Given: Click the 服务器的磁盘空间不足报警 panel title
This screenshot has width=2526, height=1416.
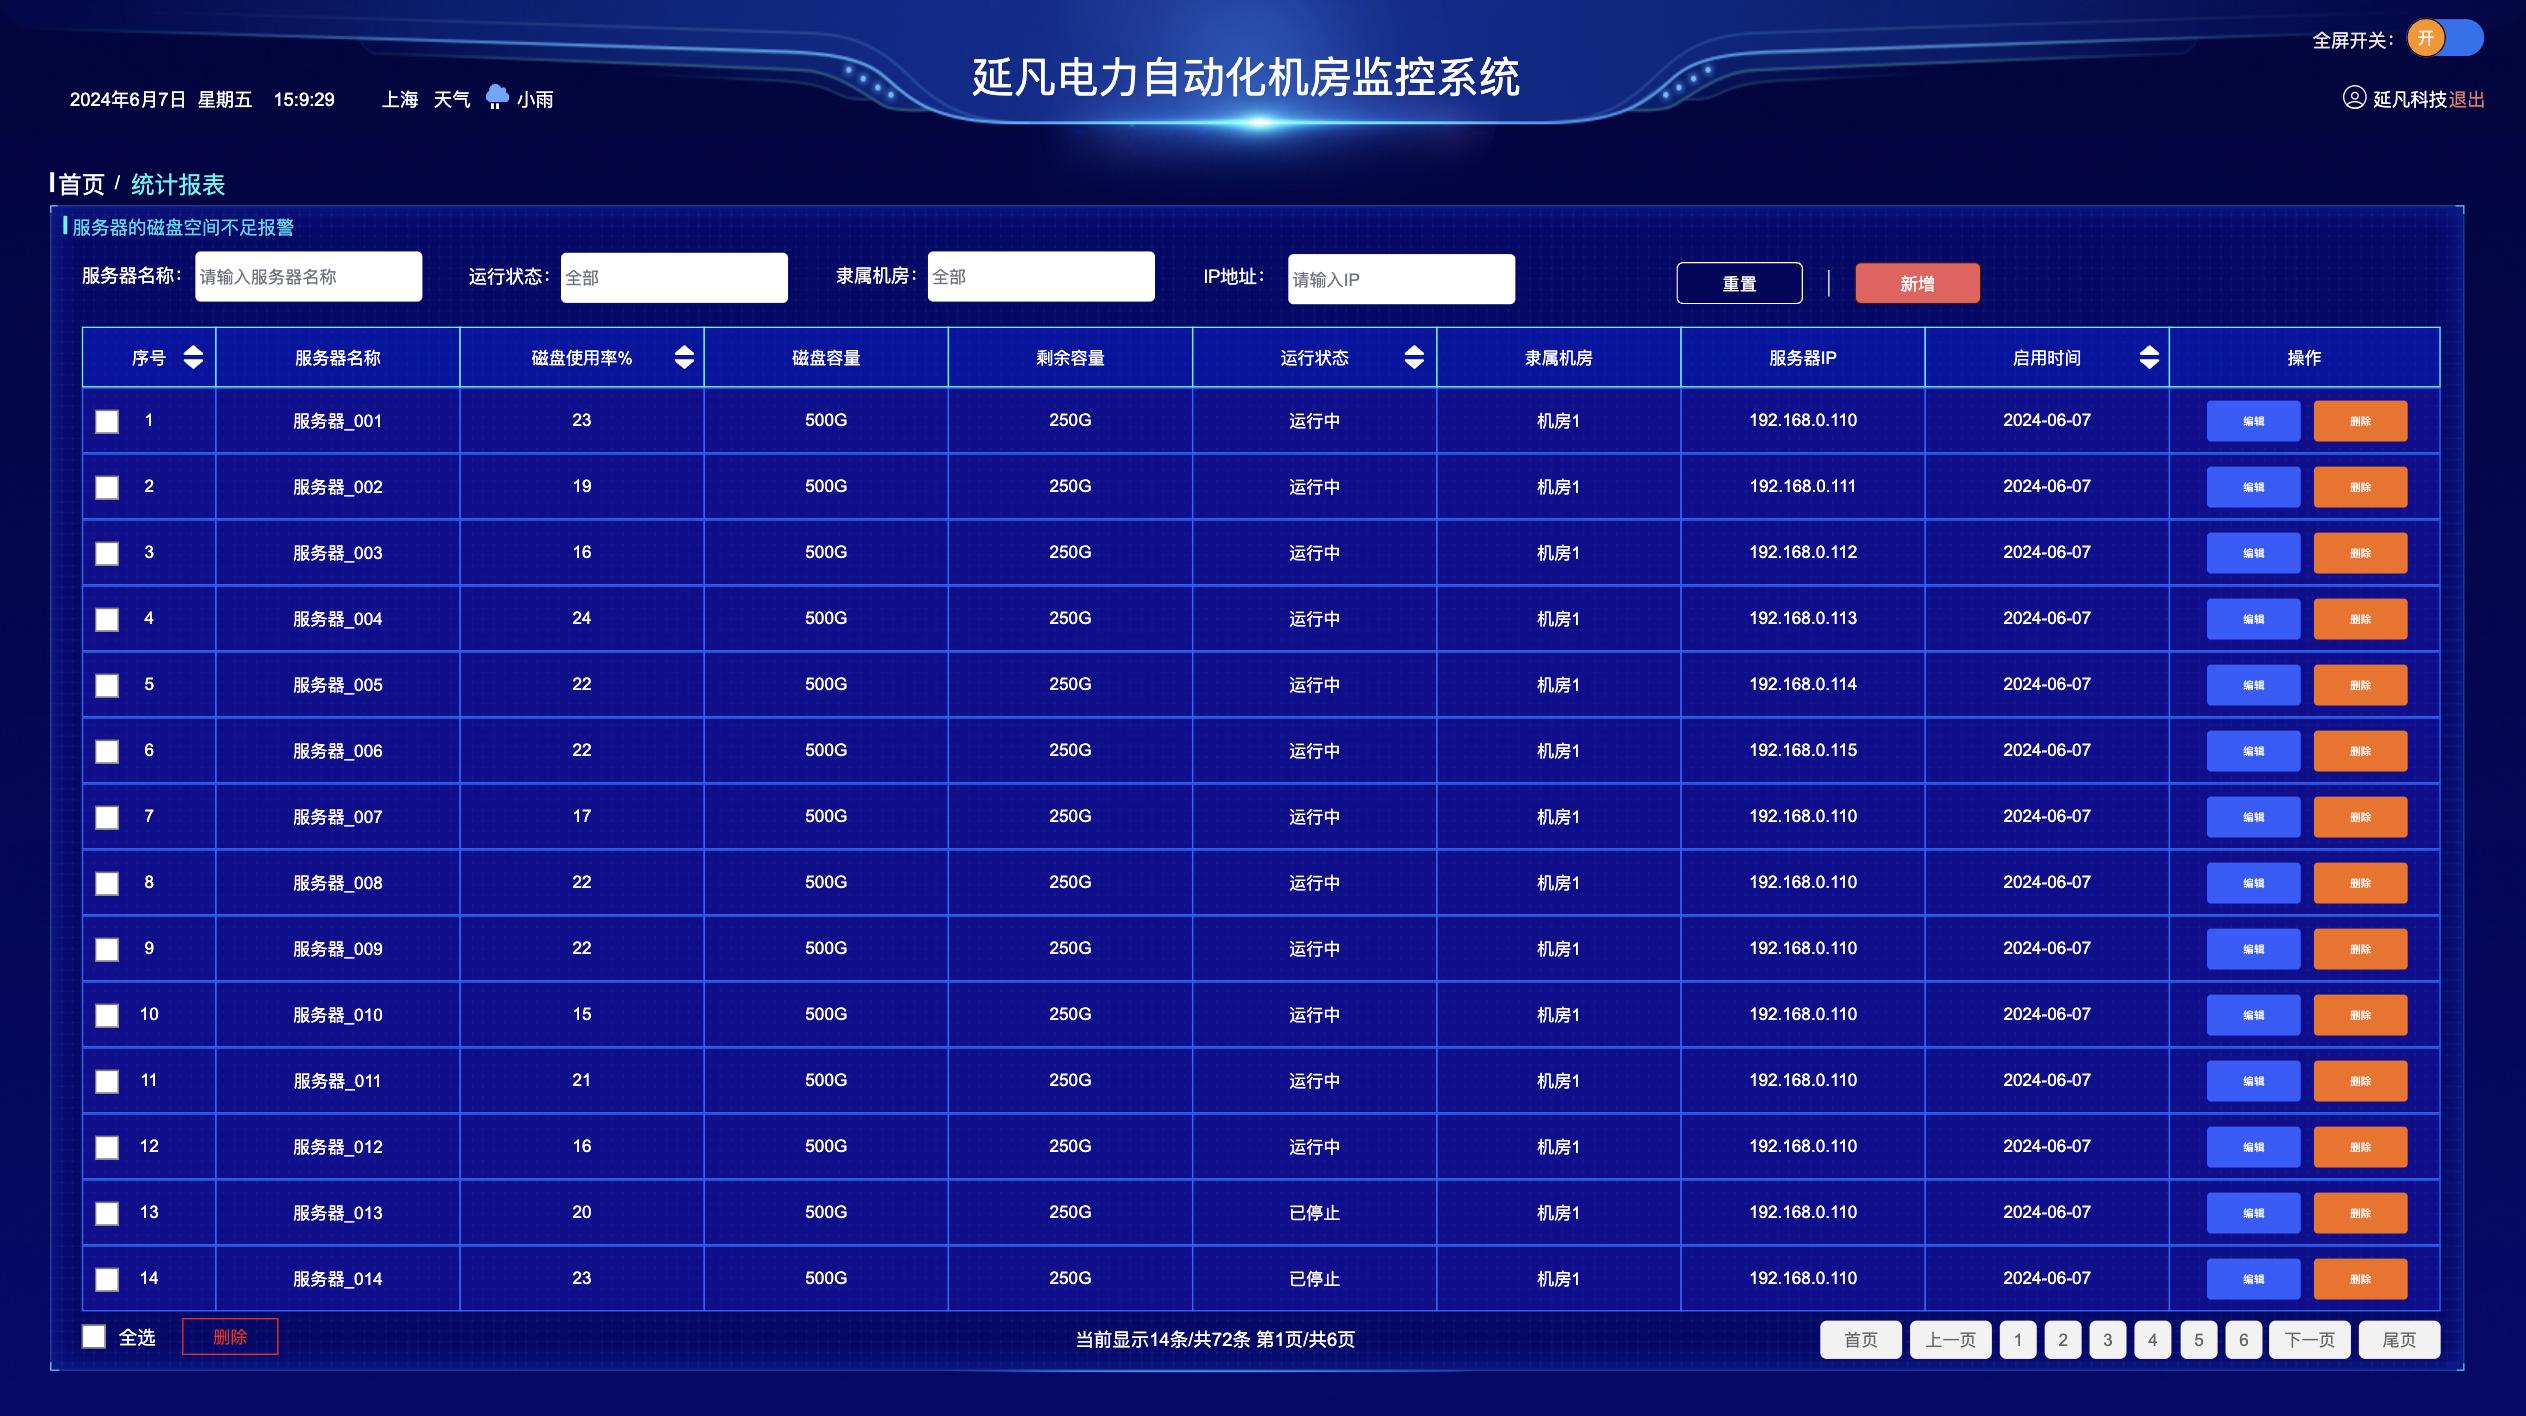Looking at the screenshot, I should [183, 228].
